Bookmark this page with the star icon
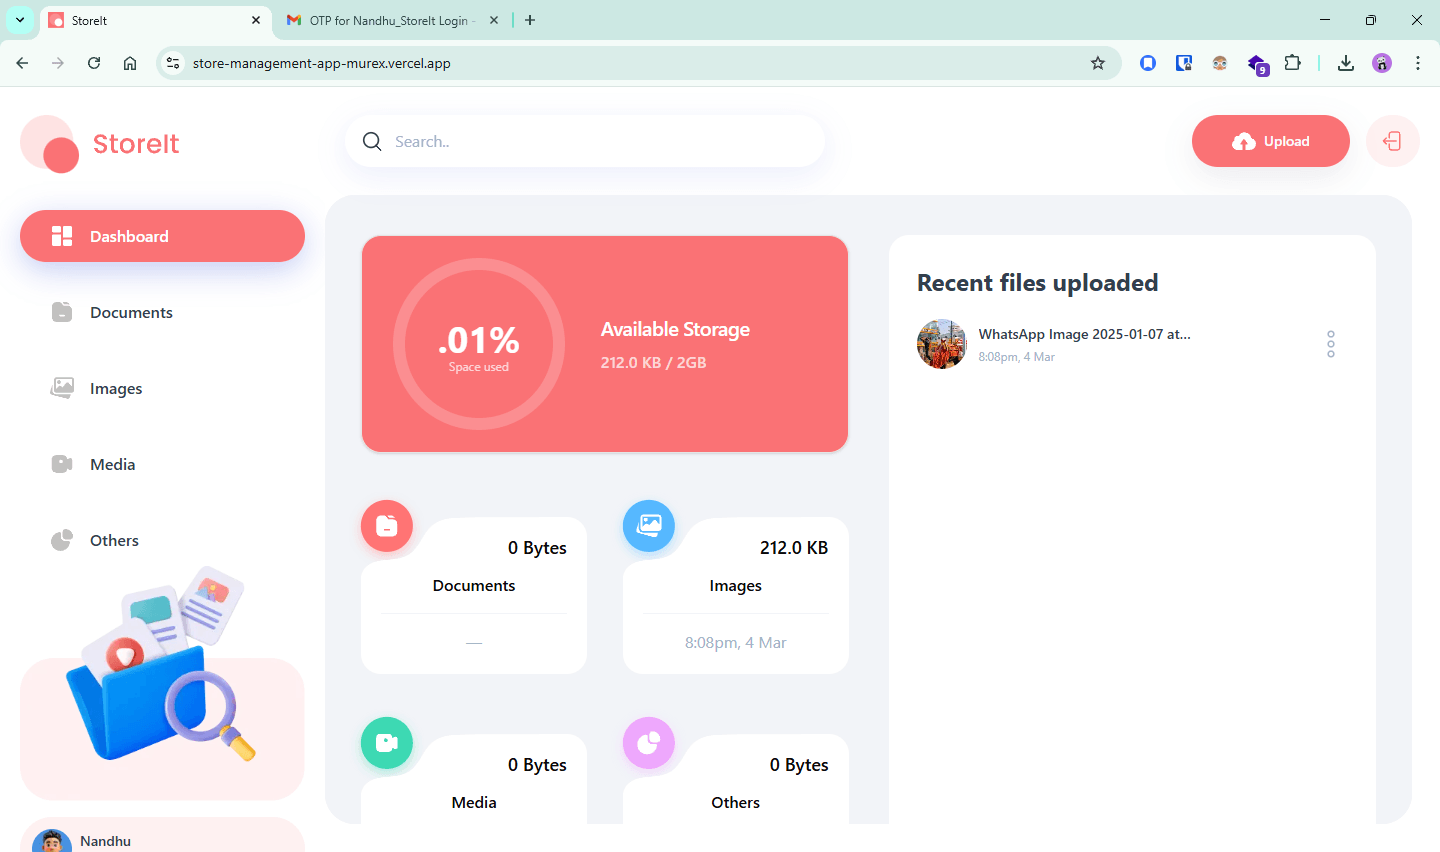Image resolution: width=1440 pixels, height=852 pixels. click(1098, 63)
